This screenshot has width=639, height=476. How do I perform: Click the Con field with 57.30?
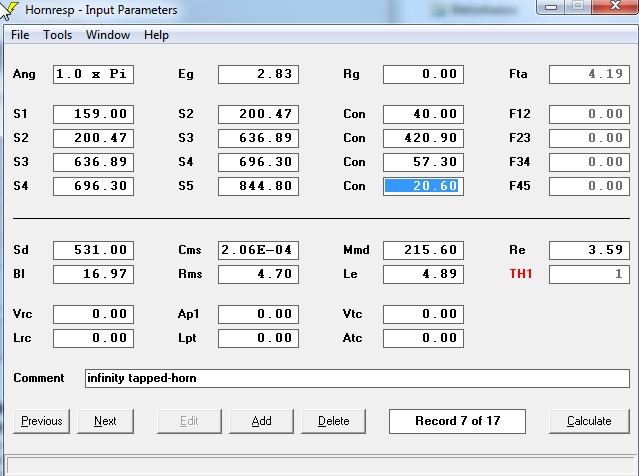pyautogui.click(x=423, y=162)
